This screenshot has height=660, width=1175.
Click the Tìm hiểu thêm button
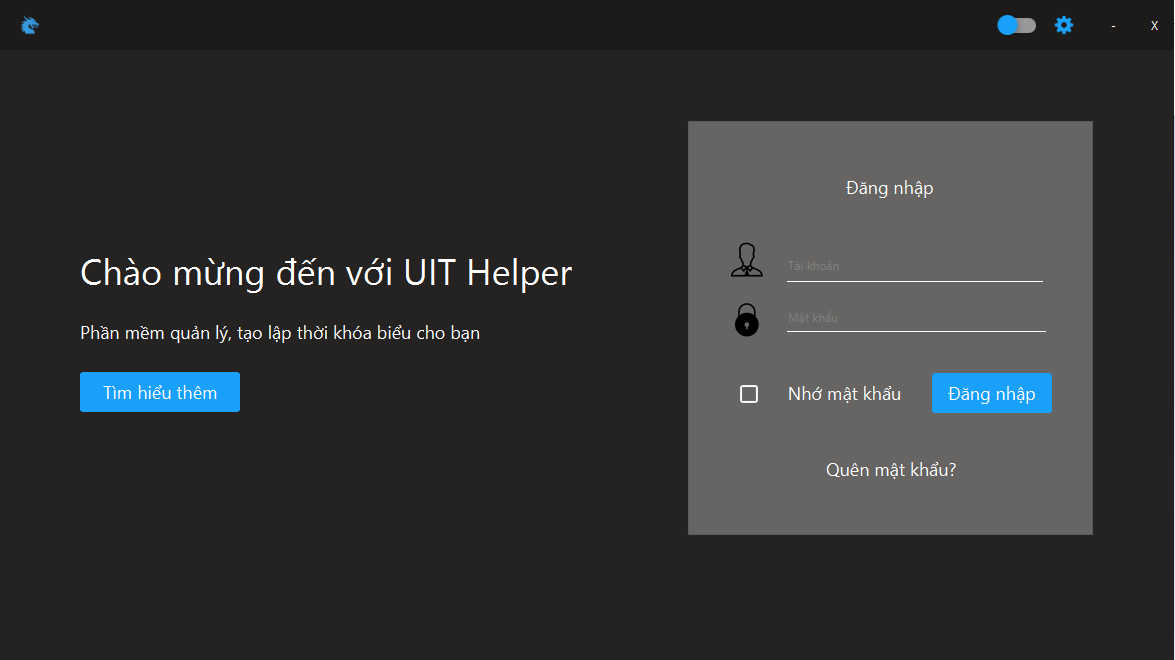click(x=159, y=392)
